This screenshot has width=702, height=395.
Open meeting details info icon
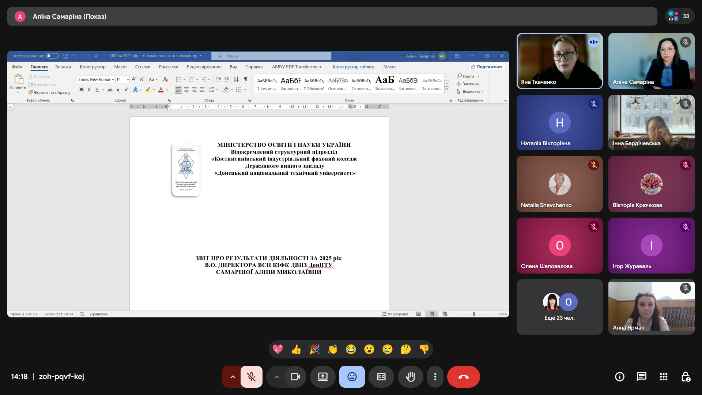point(620,377)
